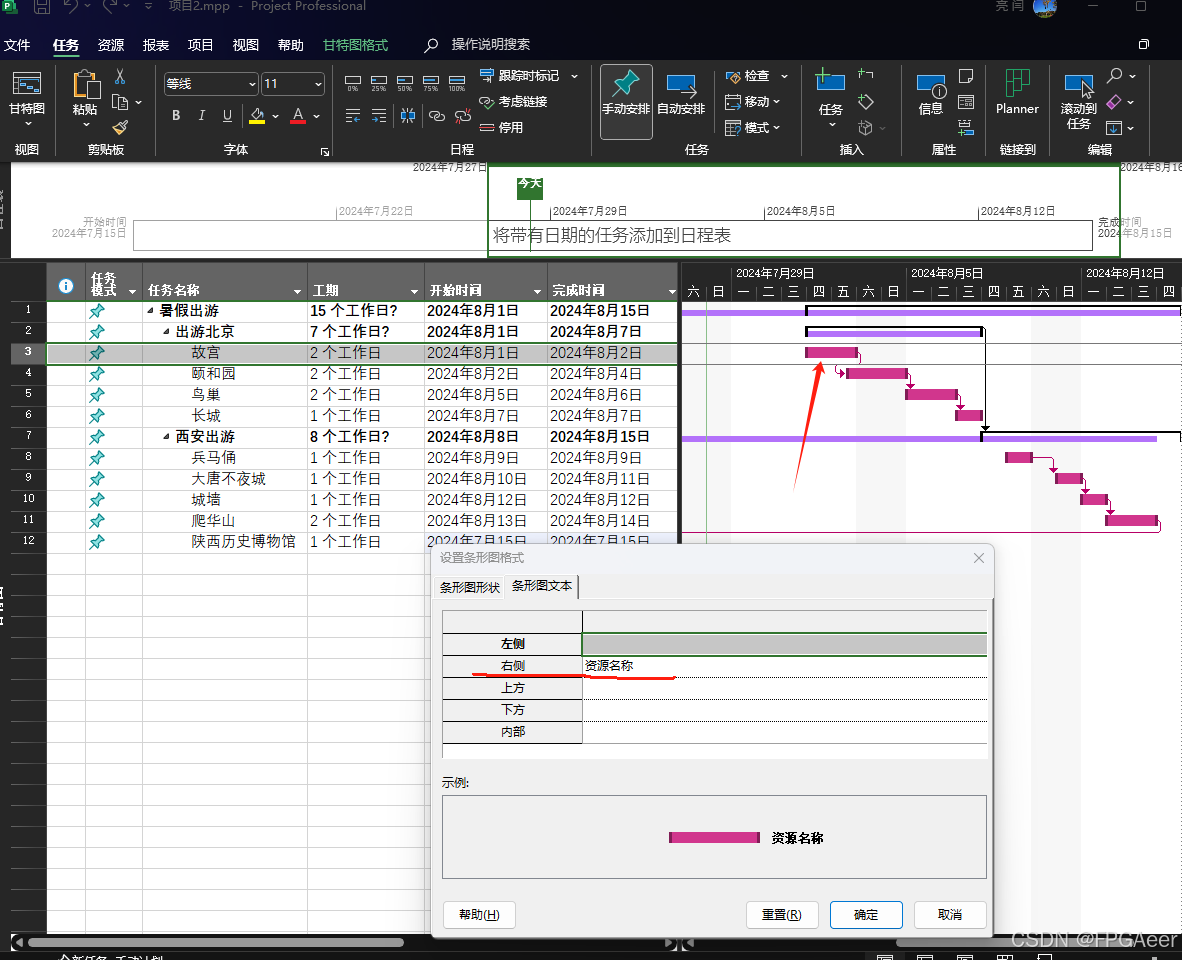Open the 文件 (File) menu
The image size is (1182, 960).
coord(17,45)
